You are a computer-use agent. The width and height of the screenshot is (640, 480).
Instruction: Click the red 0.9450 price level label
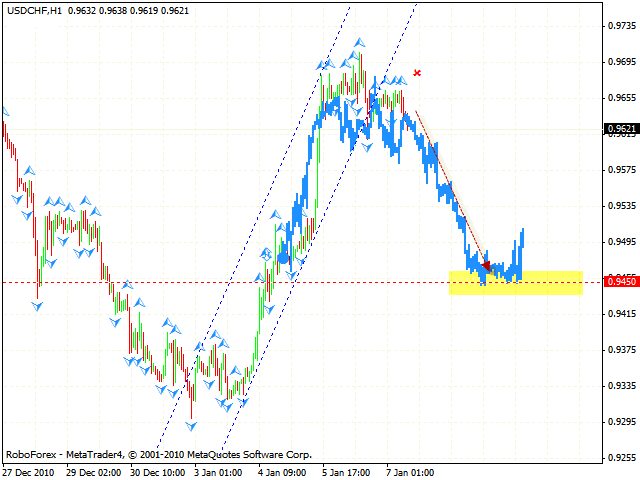(622, 282)
